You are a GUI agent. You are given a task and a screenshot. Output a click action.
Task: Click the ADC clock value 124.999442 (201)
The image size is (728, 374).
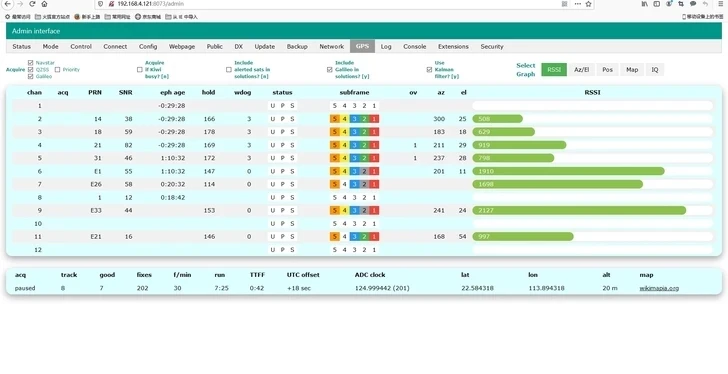(382, 288)
